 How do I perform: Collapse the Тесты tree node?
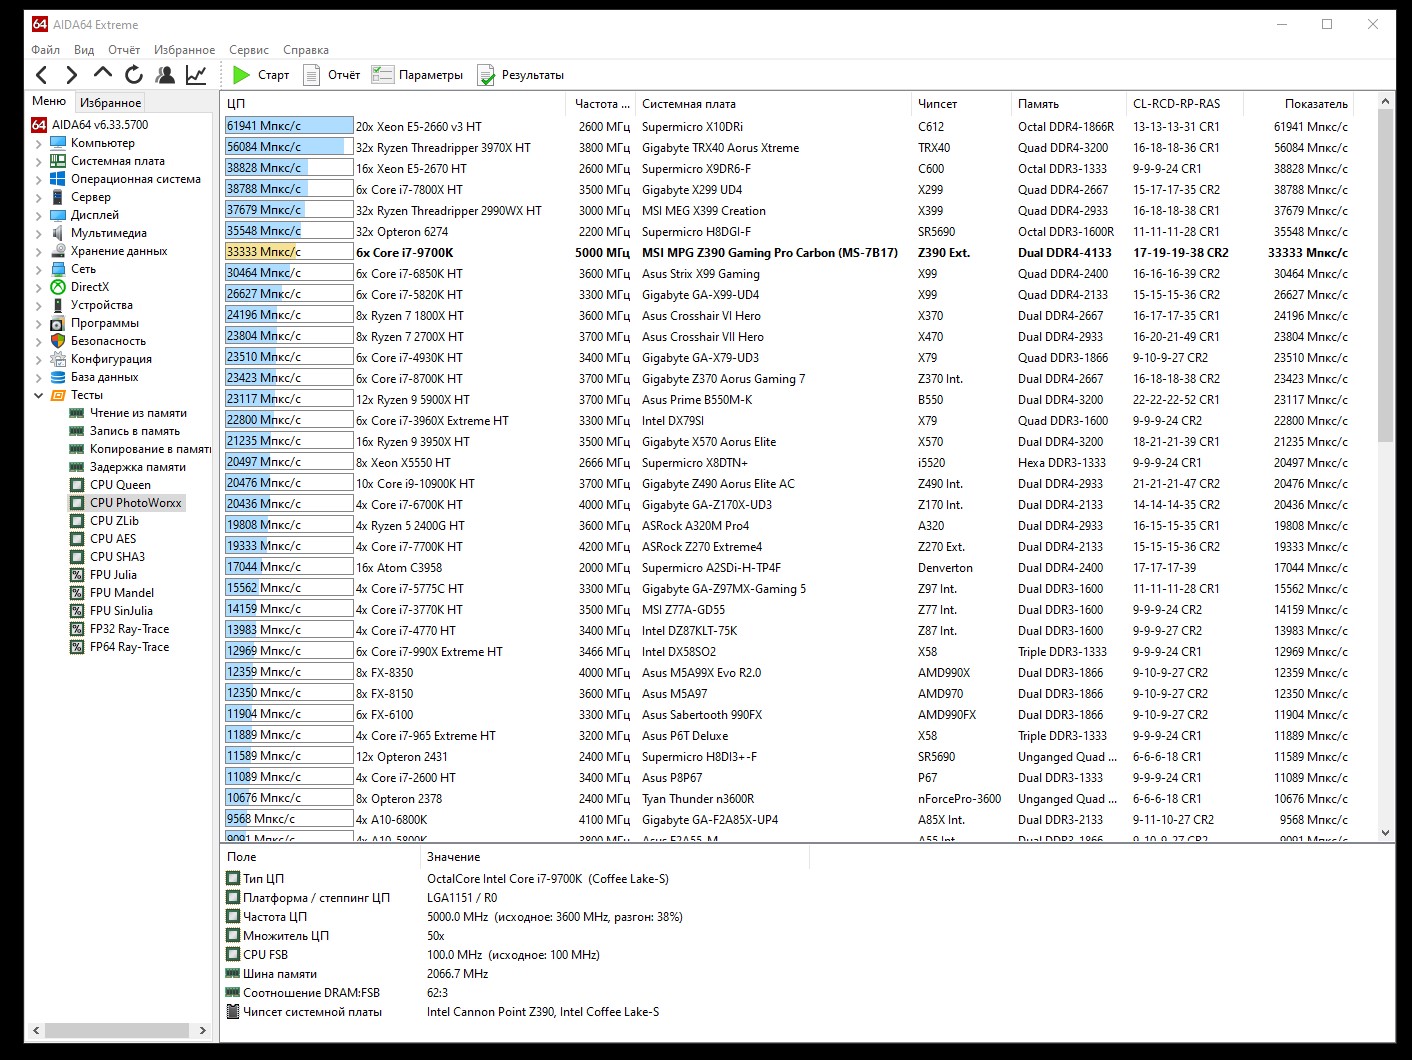39,395
